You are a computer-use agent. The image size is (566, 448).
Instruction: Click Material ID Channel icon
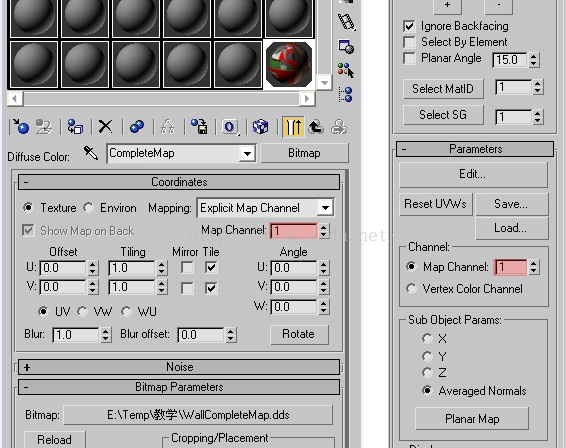(230, 127)
